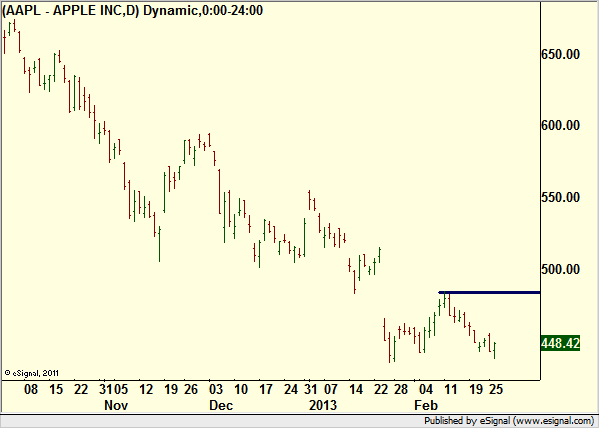The width and height of the screenshot is (599, 428).
Task: Click the Published by eSignal footer text
Action: [x=510, y=421]
